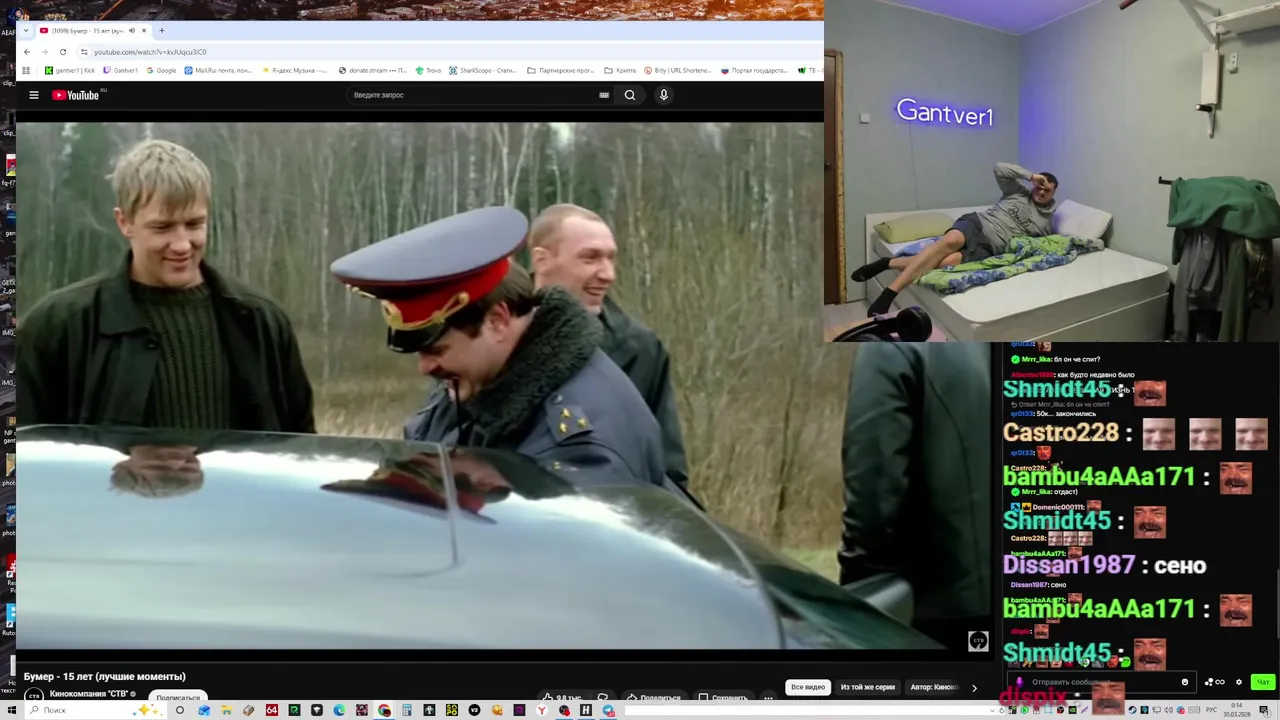
Task: Close the Бумер YouTube tab
Action: (x=144, y=30)
